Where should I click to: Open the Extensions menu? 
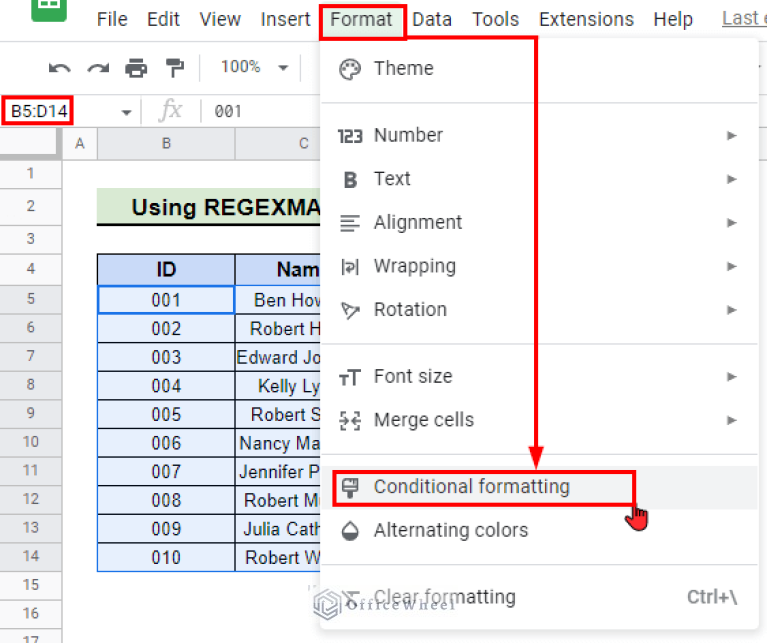(586, 19)
